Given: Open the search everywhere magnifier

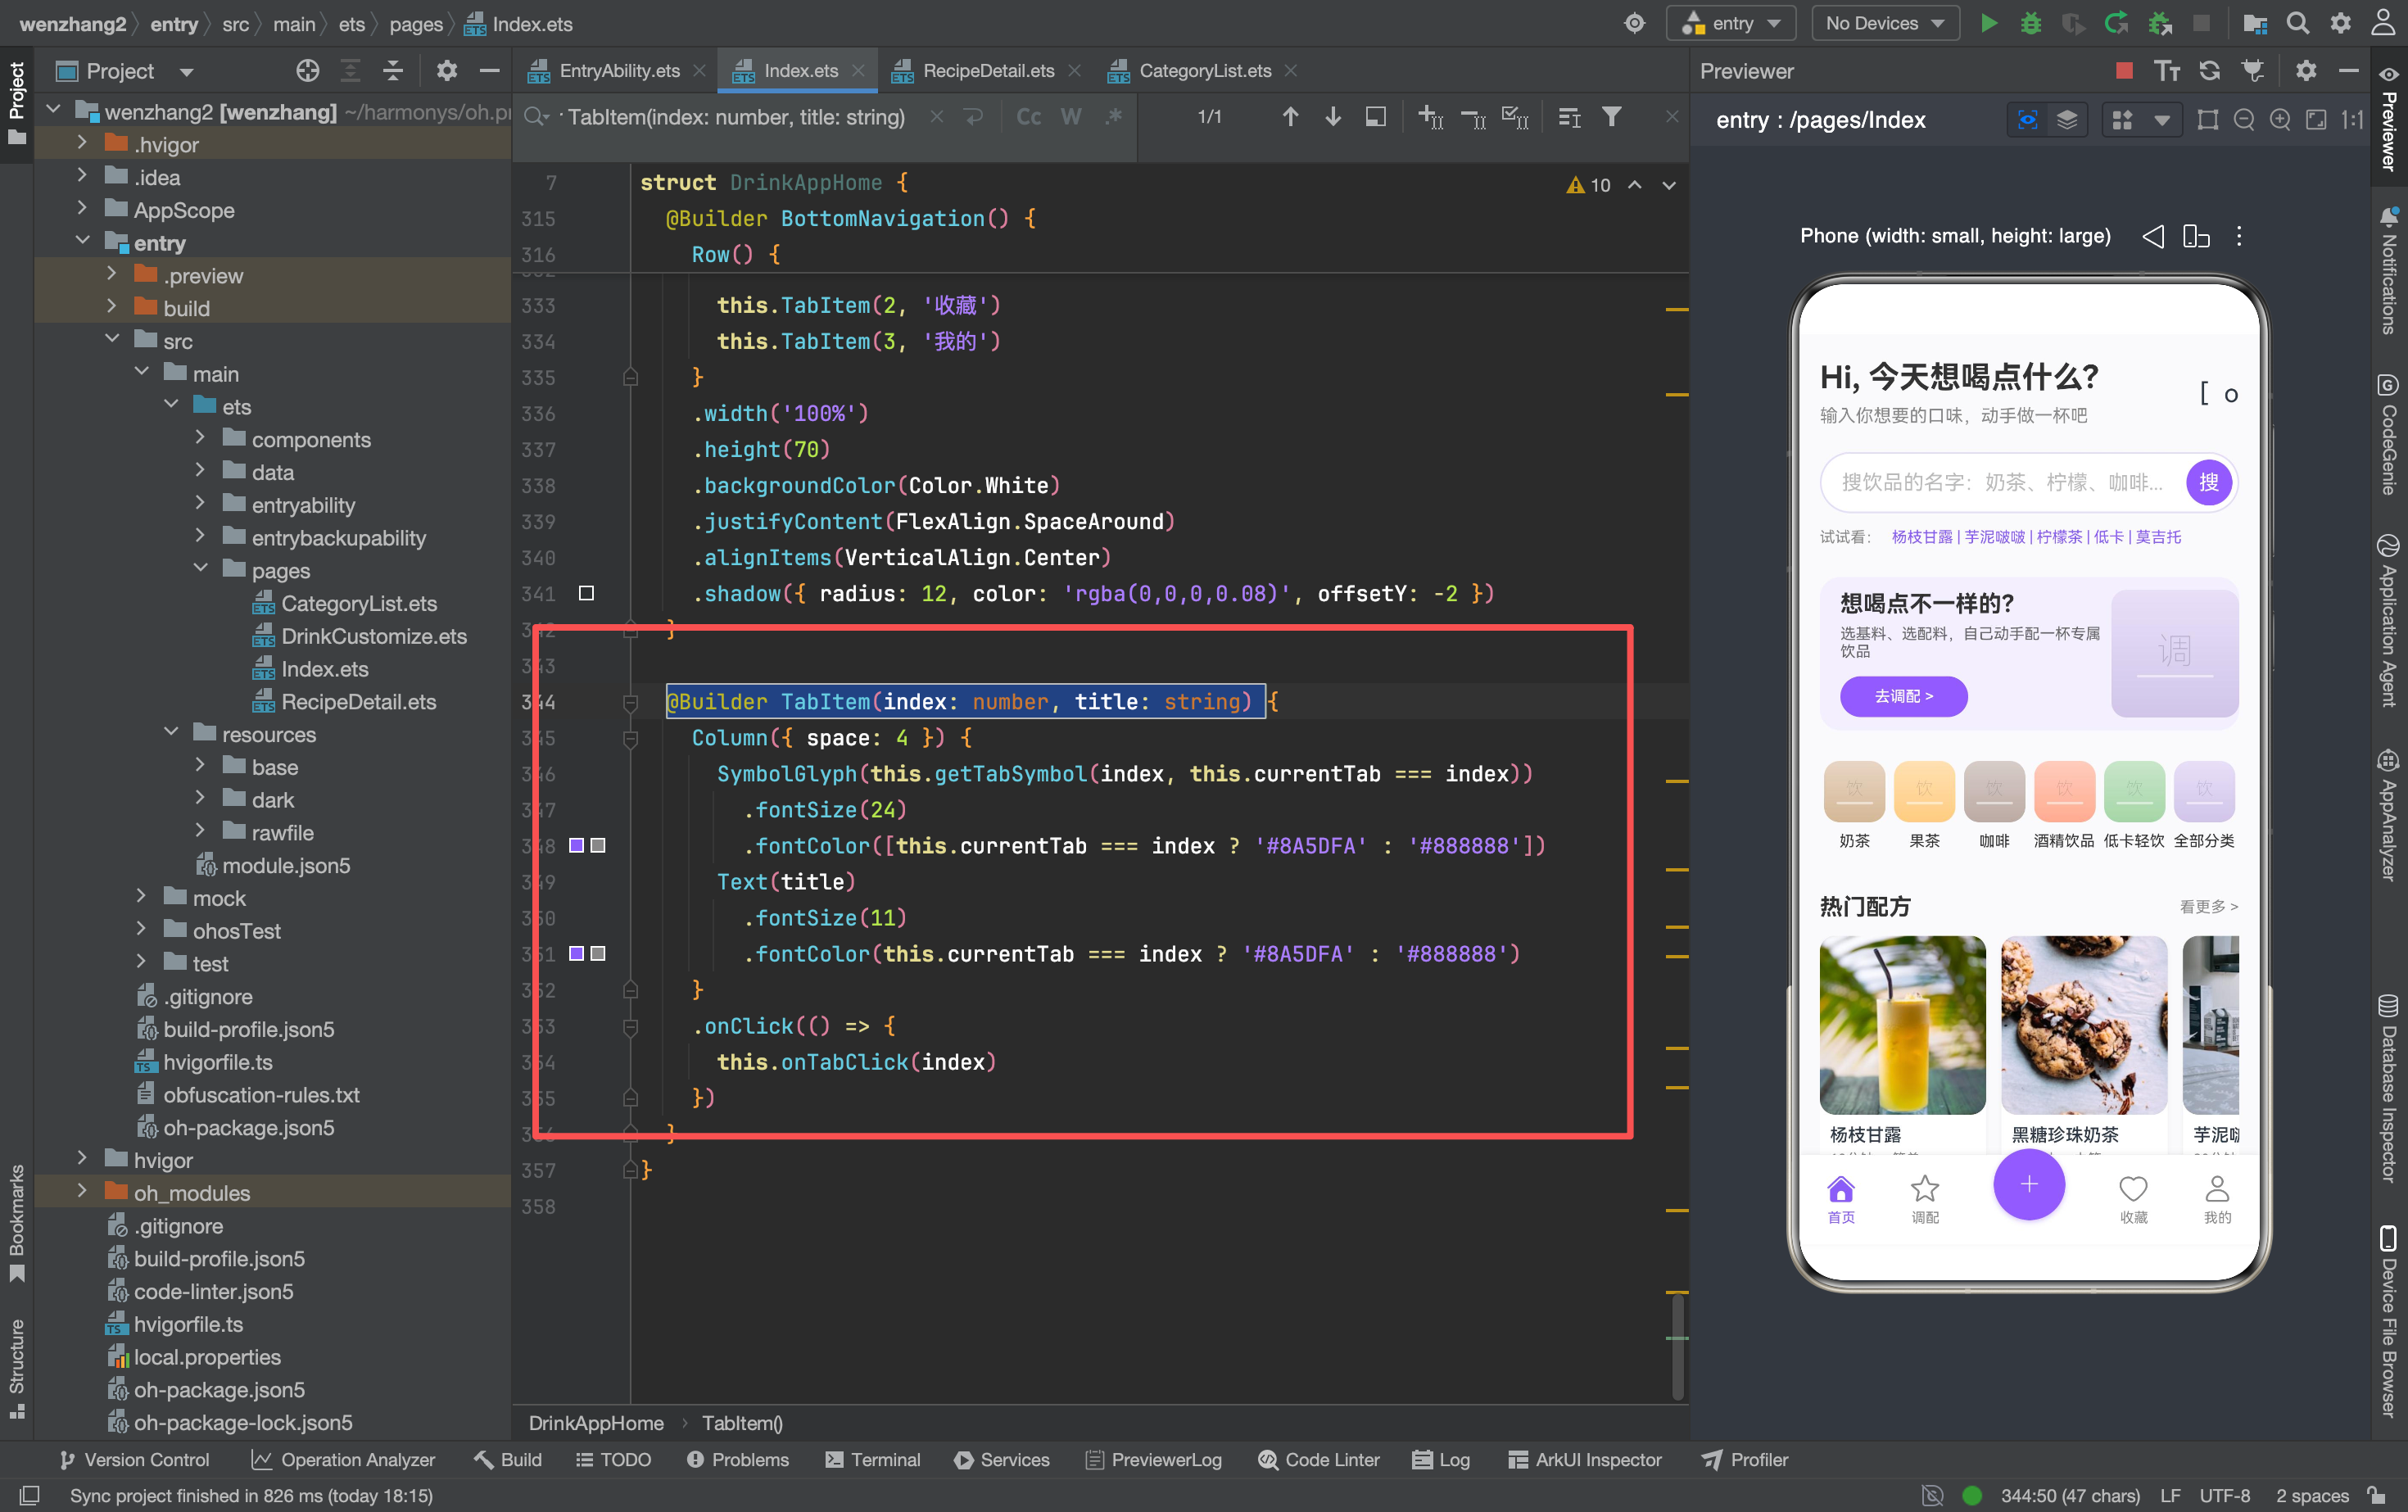Looking at the screenshot, I should pos(2298,23).
